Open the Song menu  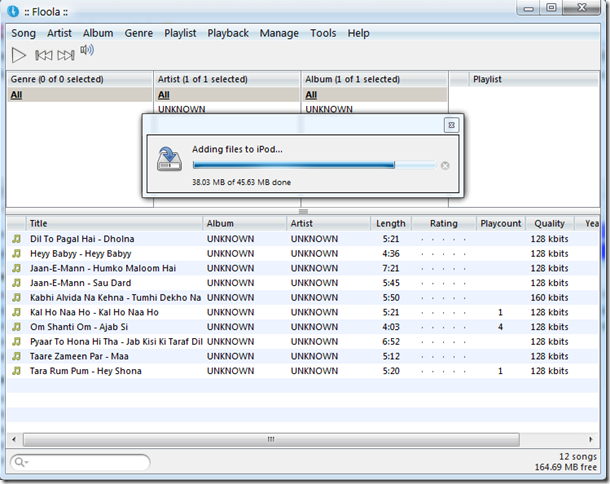point(23,33)
